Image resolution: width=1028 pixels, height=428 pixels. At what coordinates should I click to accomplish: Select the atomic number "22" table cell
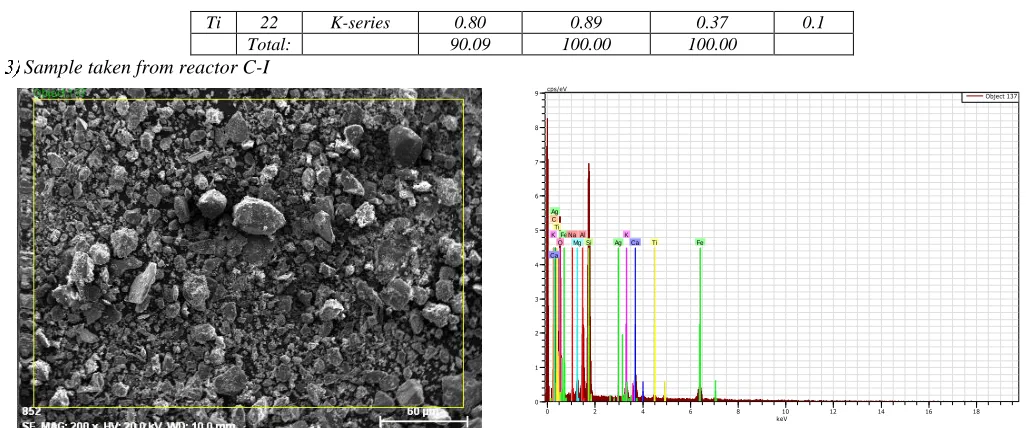point(269,22)
